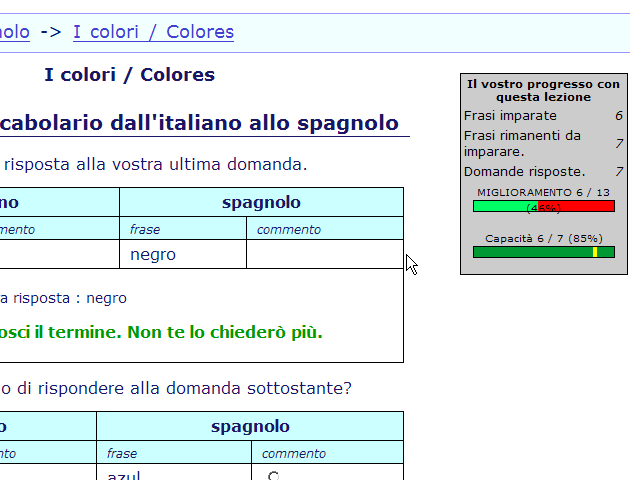Click the lower table's 'spagnolo' header
This screenshot has width=640, height=480.
(x=250, y=427)
